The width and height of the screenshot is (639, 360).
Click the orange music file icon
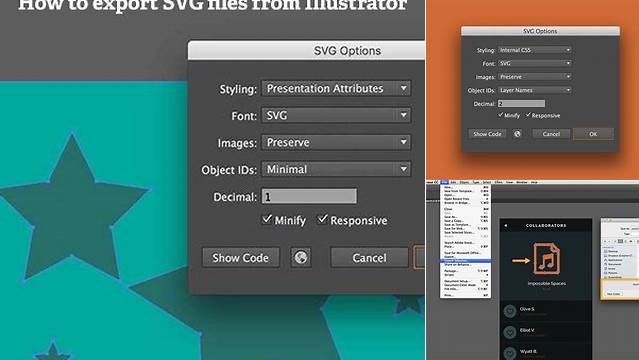546,258
